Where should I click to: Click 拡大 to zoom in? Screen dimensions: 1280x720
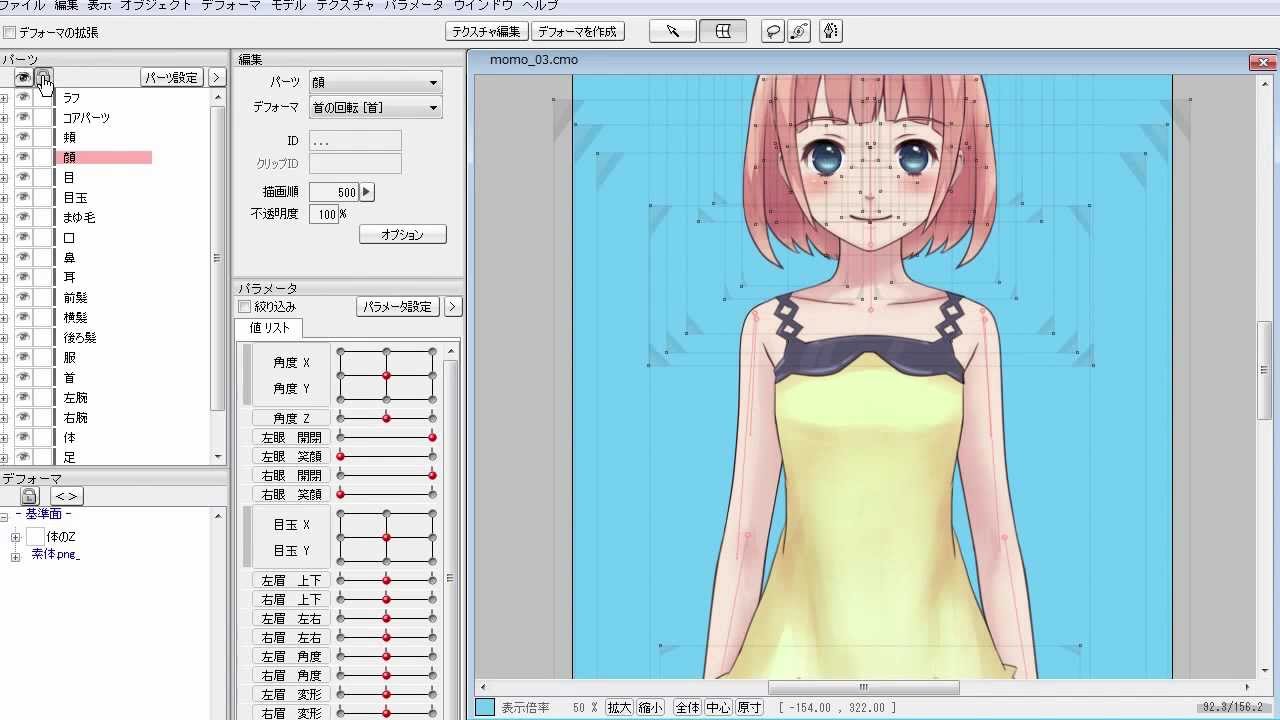tap(619, 707)
